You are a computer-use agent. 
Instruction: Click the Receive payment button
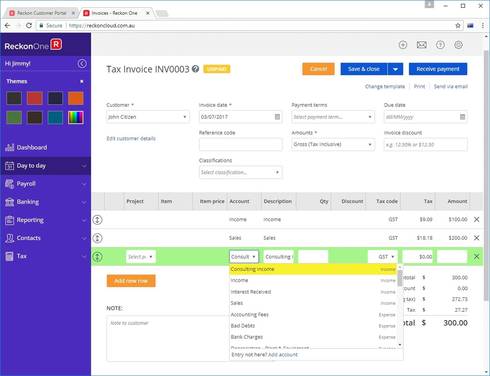point(438,69)
